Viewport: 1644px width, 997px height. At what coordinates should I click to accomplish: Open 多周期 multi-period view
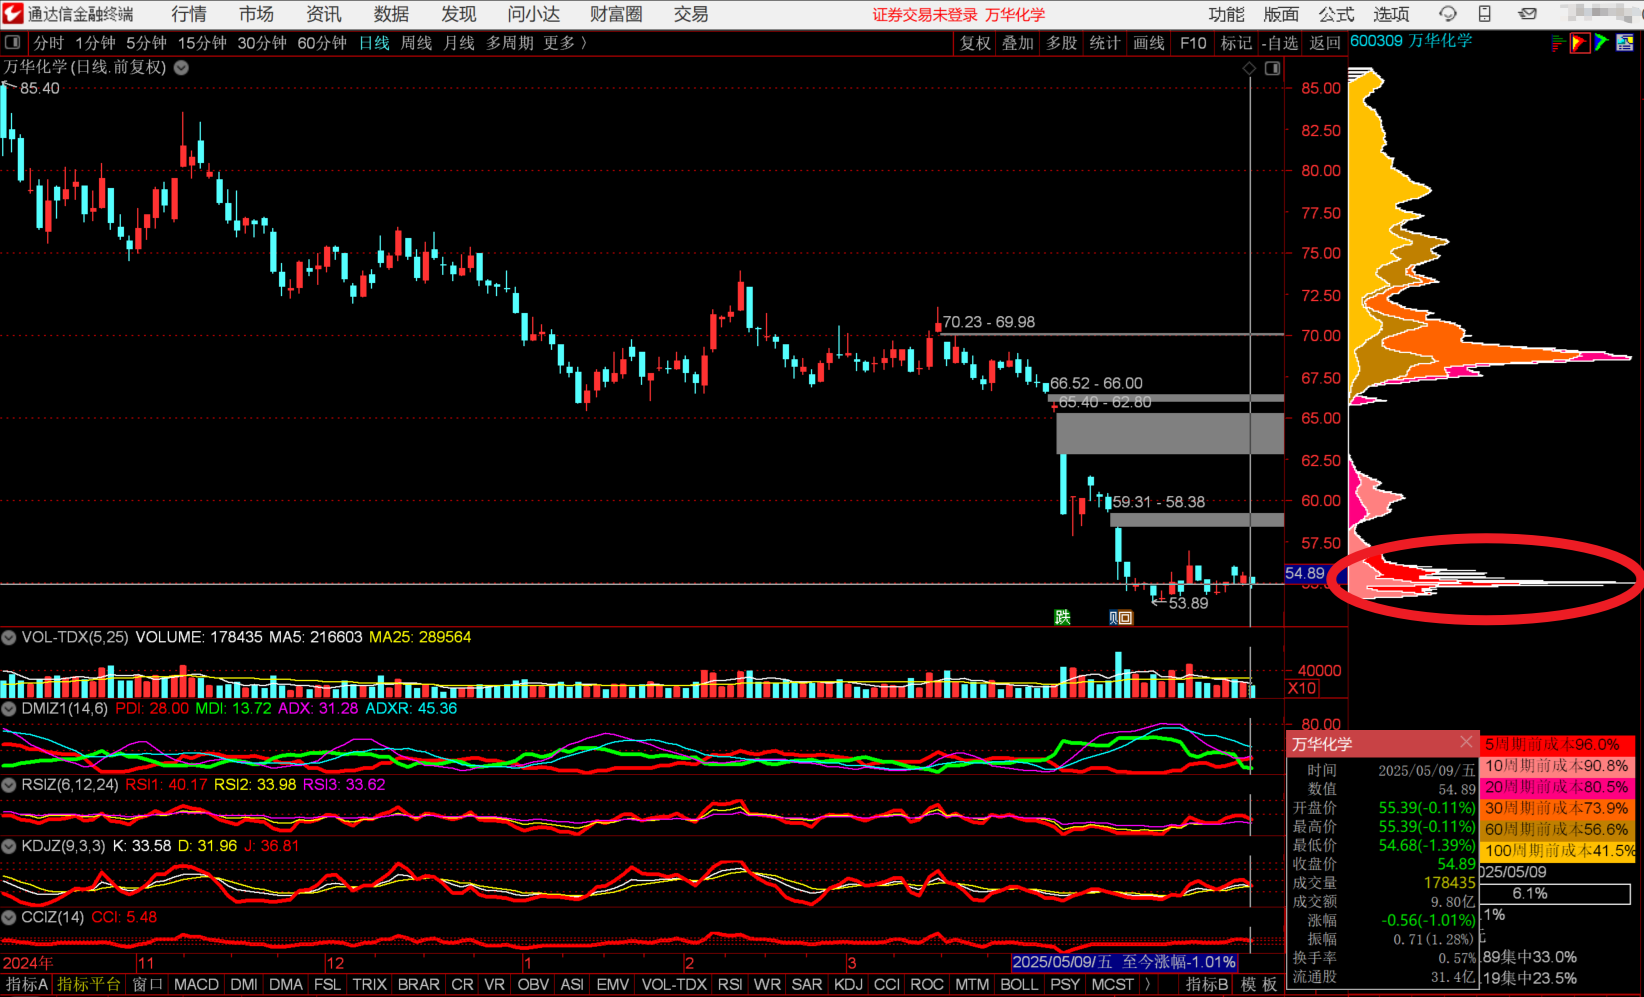pyautogui.click(x=510, y=43)
